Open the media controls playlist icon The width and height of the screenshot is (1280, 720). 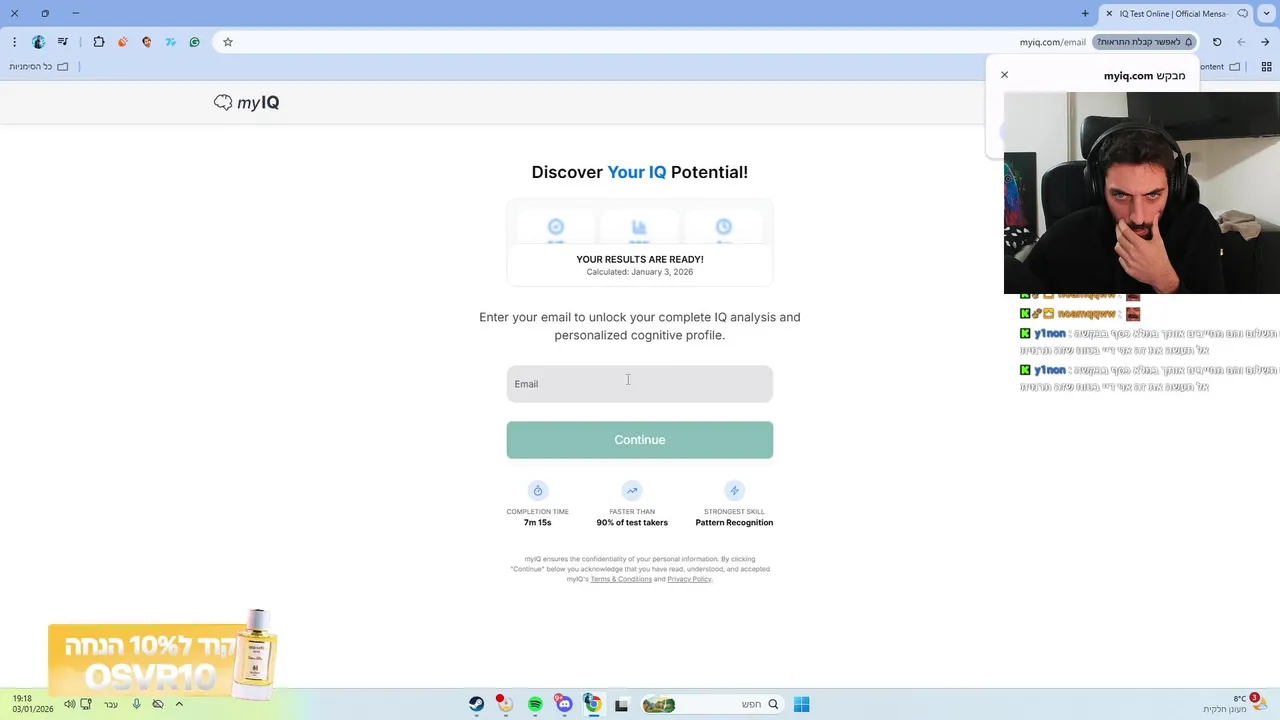(63, 42)
